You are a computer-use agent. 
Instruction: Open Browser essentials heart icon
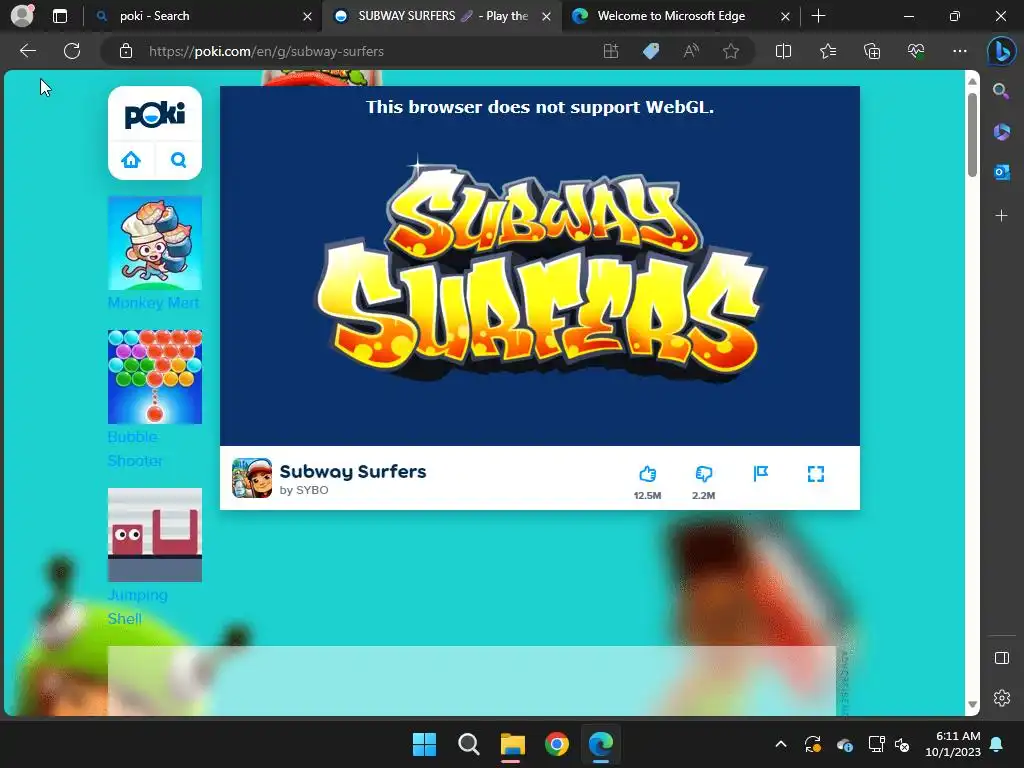tap(916, 51)
